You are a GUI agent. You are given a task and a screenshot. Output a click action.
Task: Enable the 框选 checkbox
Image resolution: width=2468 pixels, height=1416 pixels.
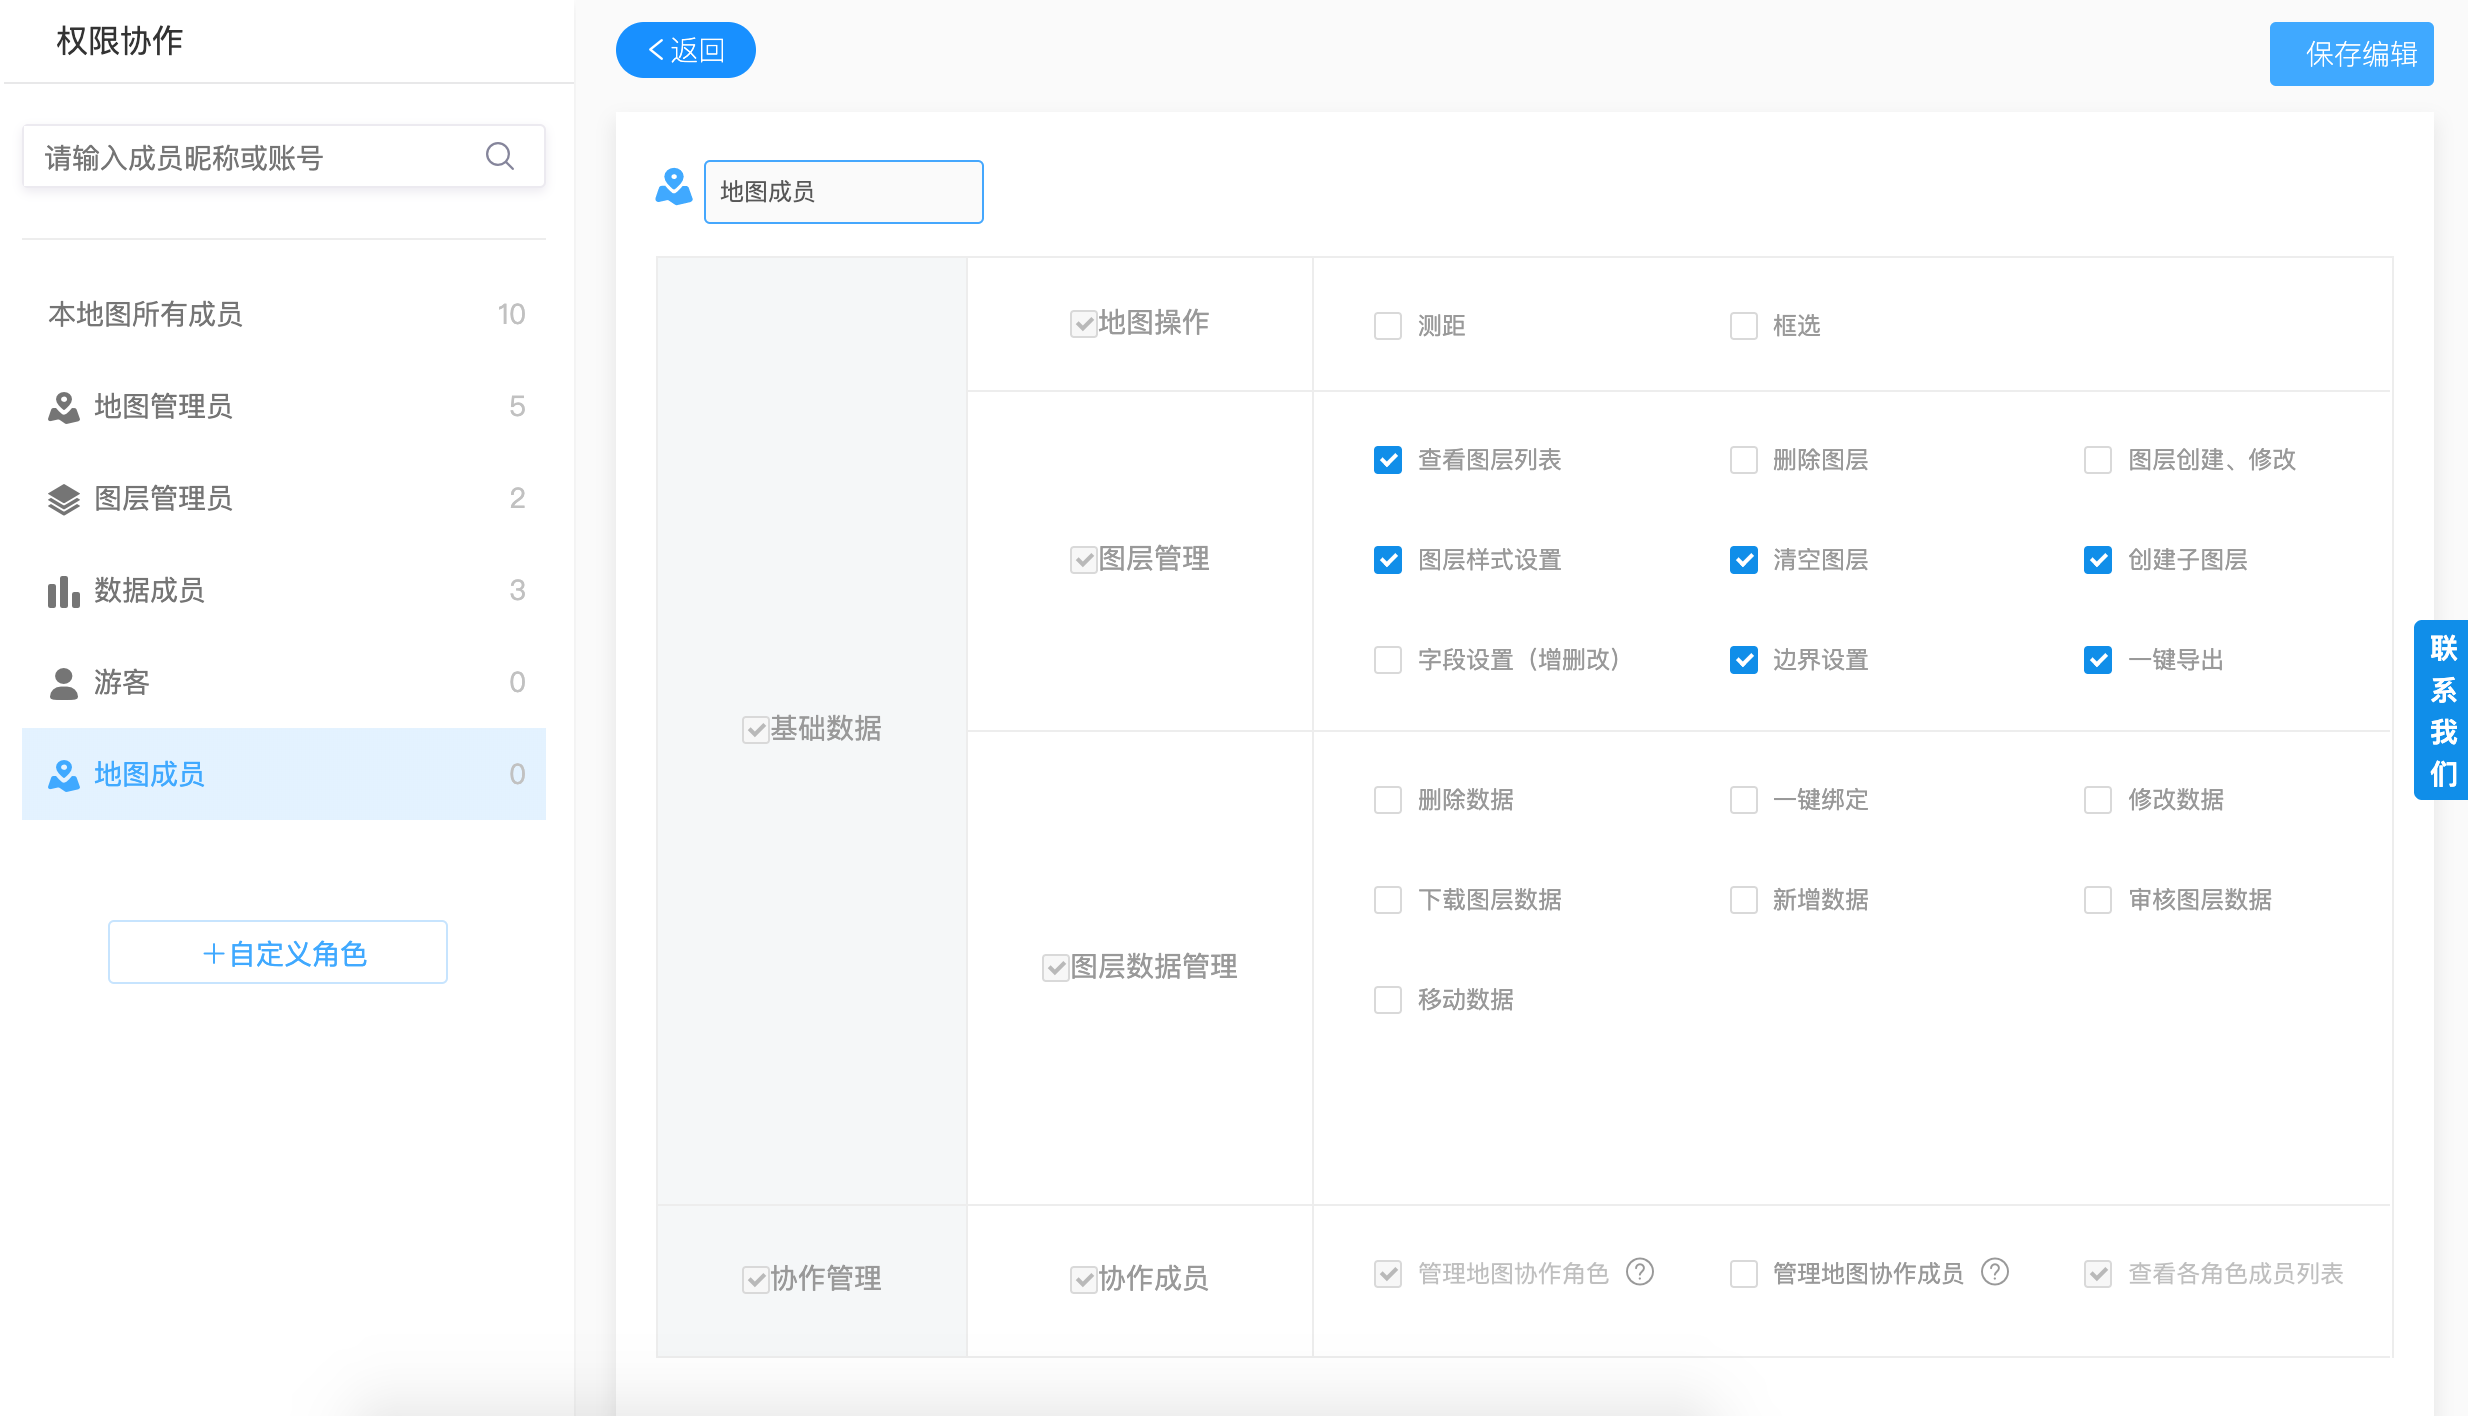1744,326
